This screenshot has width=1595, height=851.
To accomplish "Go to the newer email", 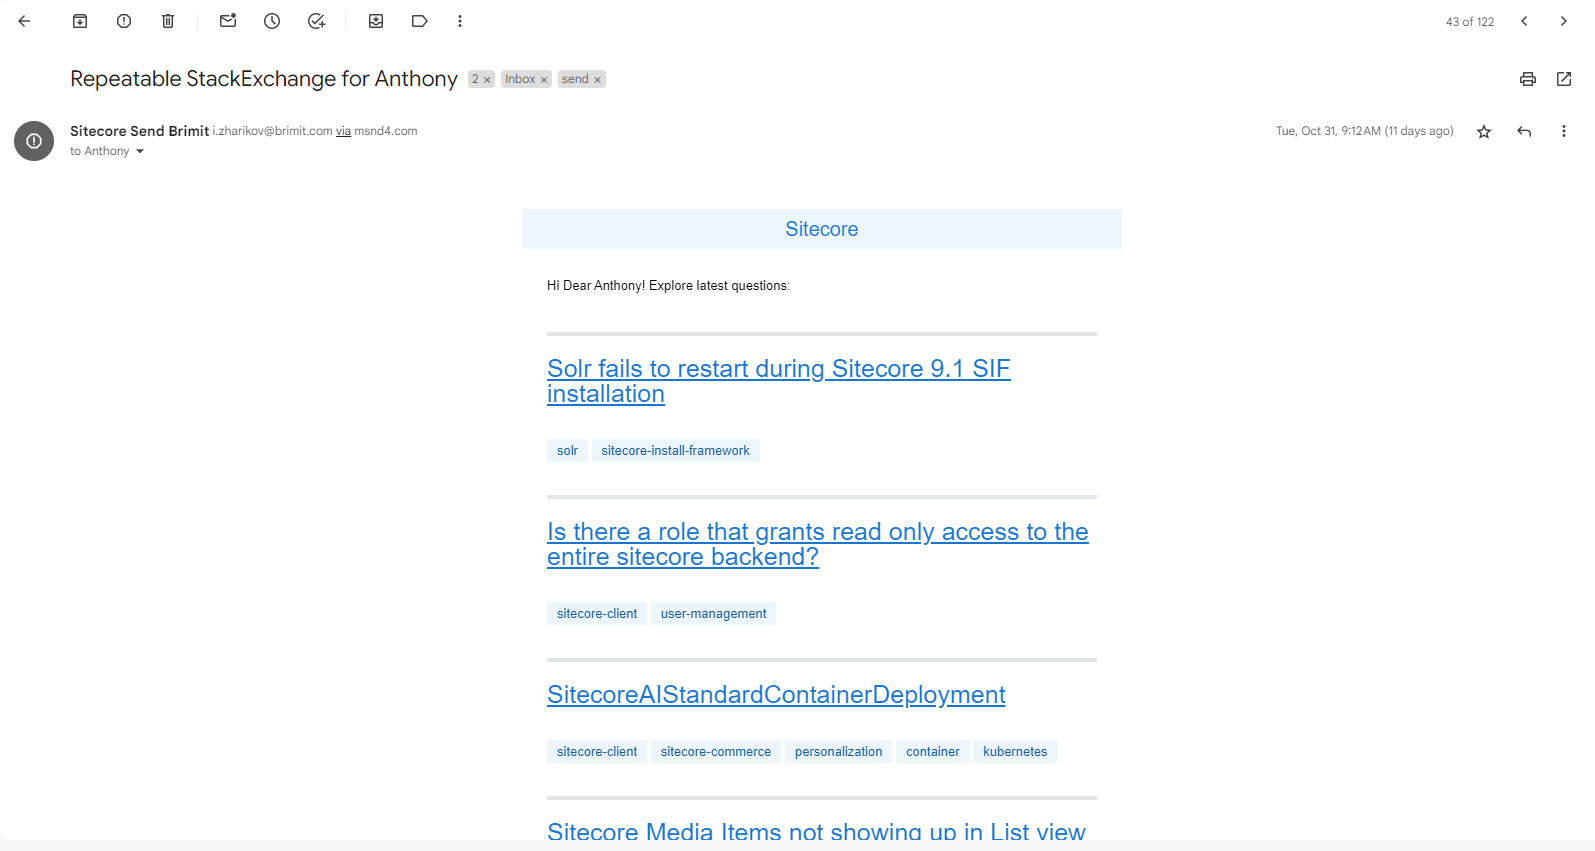I will pos(1524,21).
